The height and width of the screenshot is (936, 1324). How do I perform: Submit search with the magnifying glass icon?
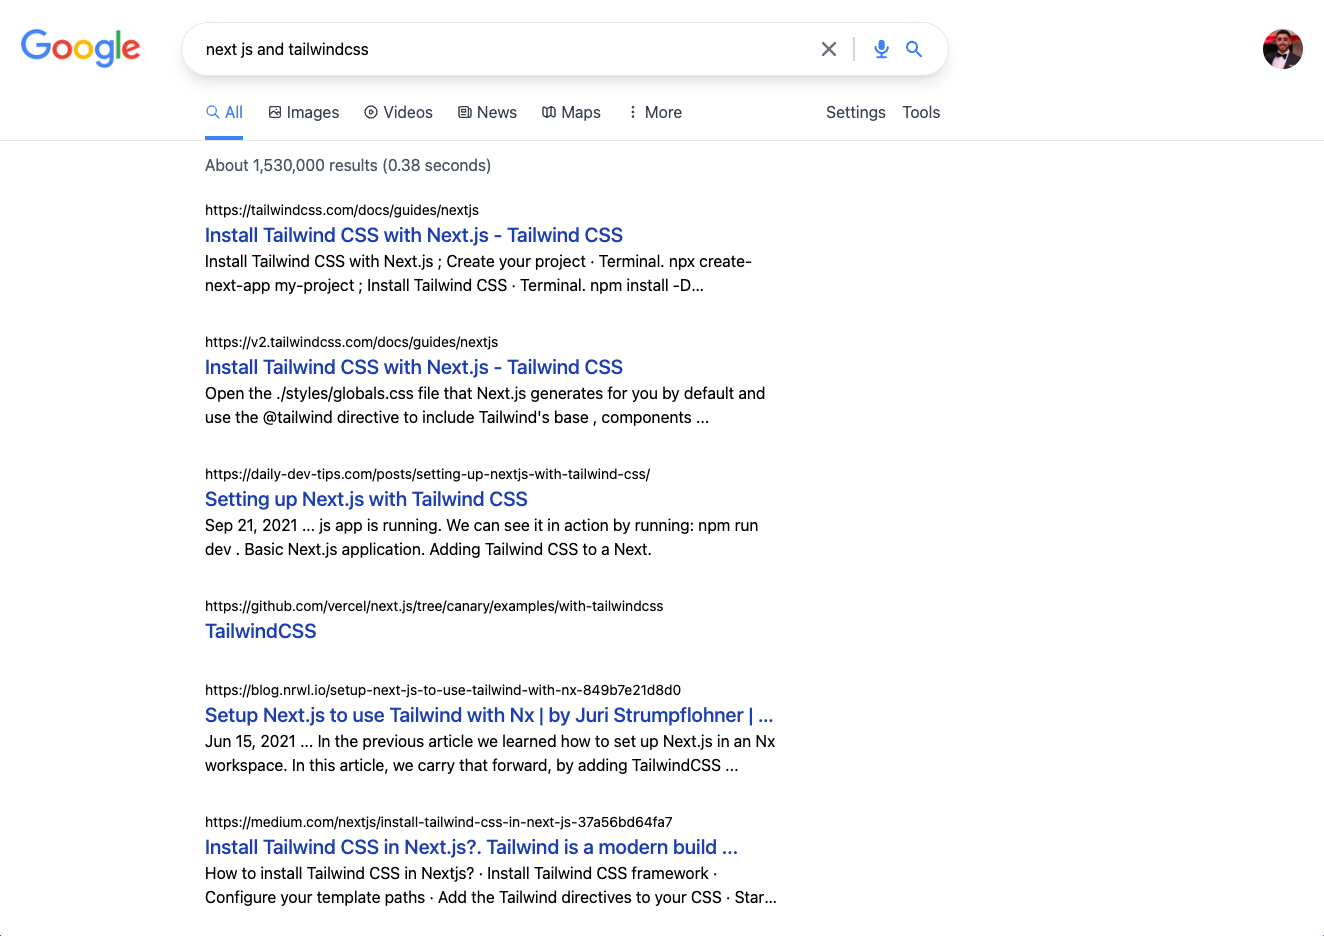[914, 49]
